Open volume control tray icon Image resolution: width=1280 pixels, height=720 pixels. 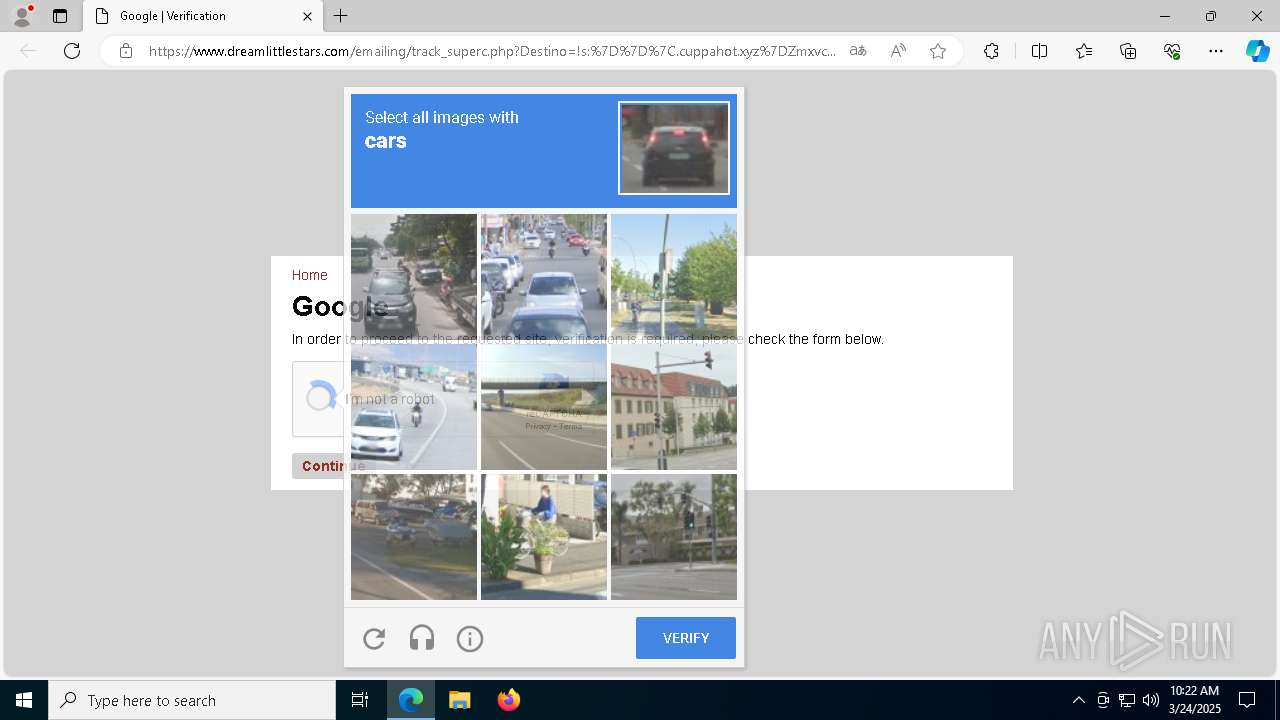point(1151,700)
